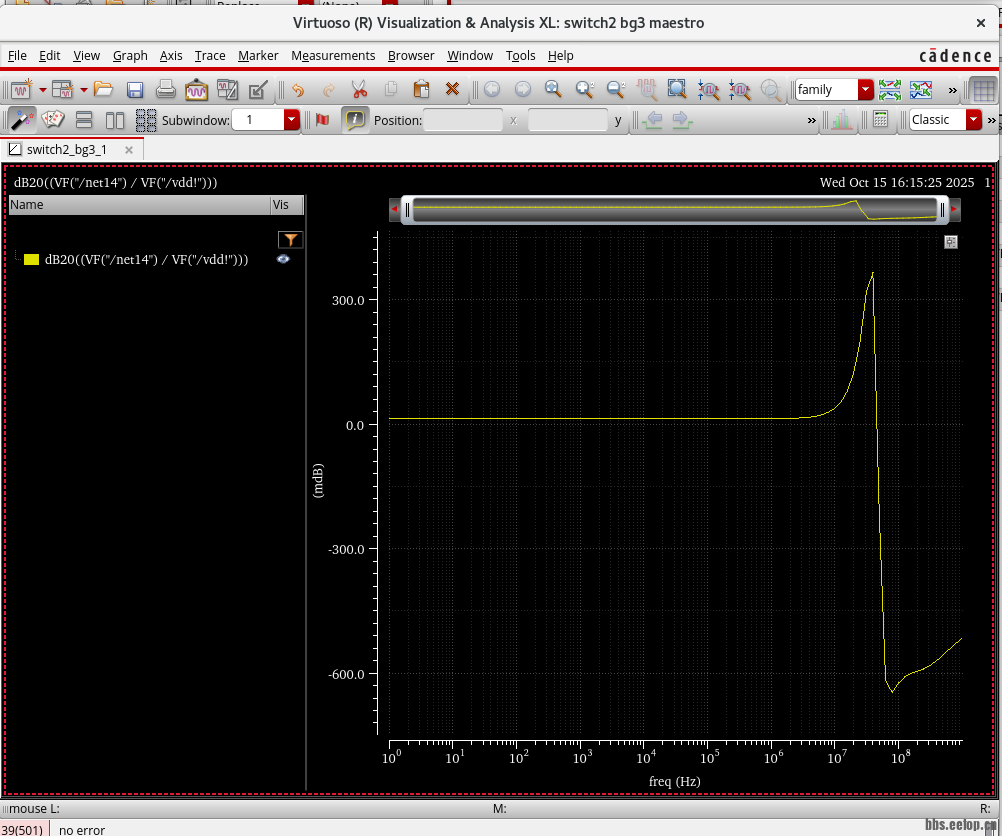Click the Undo arrow icon
This screenshot has height=836, width=1002.
click(x=297, y=90)
